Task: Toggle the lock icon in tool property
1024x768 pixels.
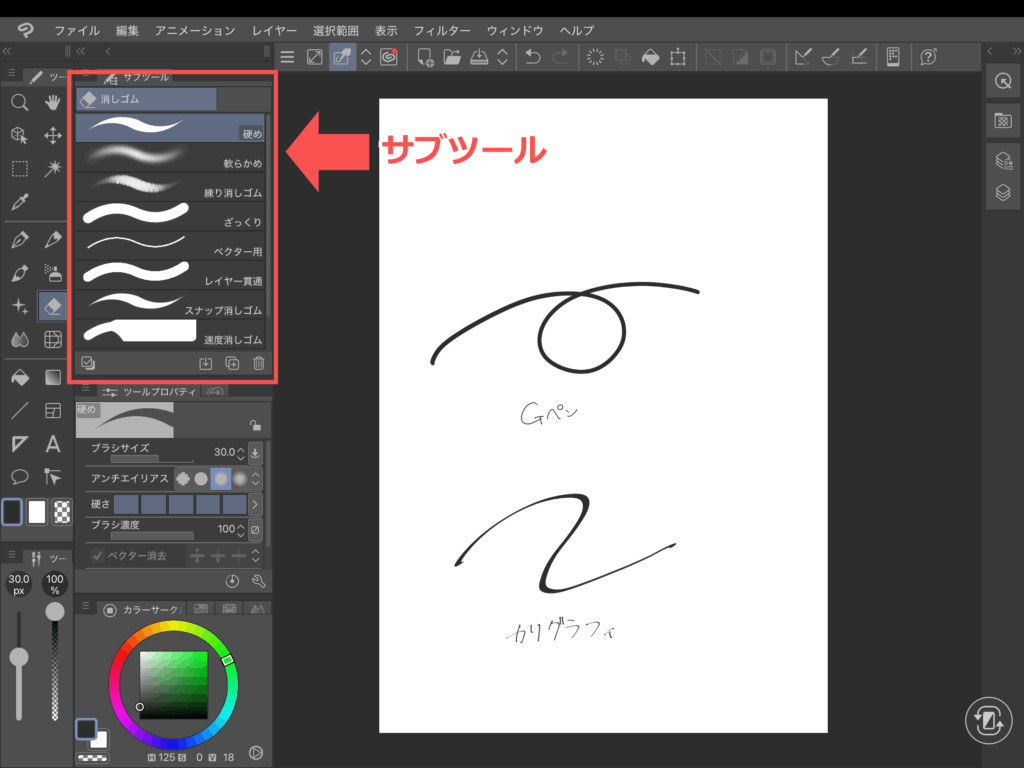Action: tap(256, 424)
